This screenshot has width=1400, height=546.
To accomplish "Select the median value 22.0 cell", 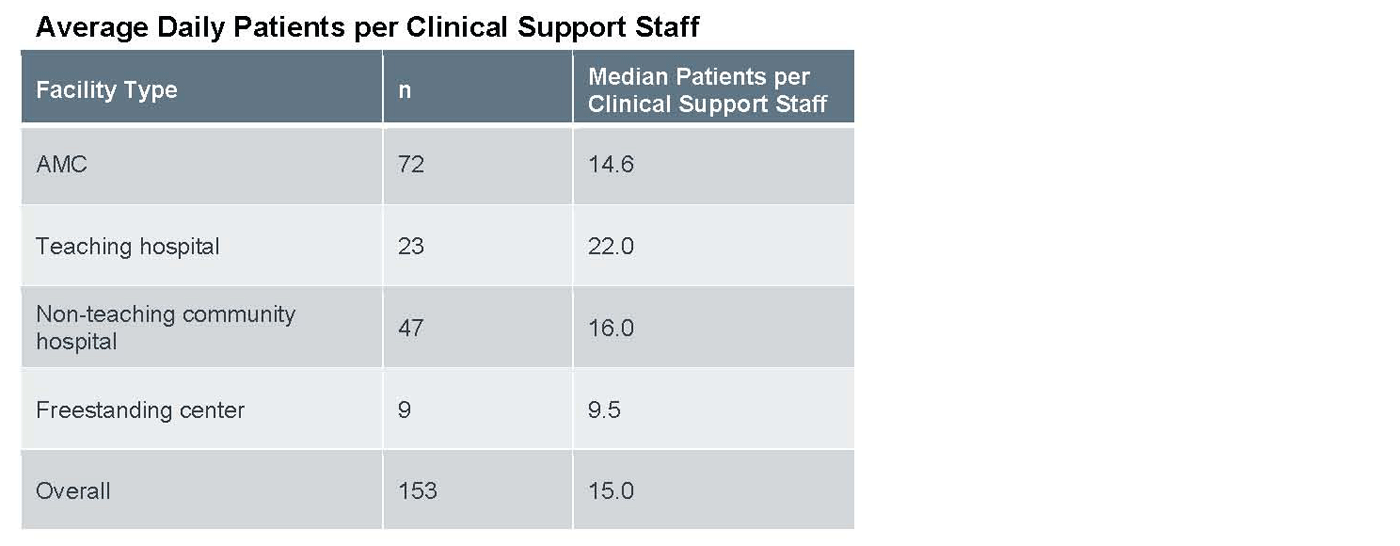I will [x=610, y=246].
